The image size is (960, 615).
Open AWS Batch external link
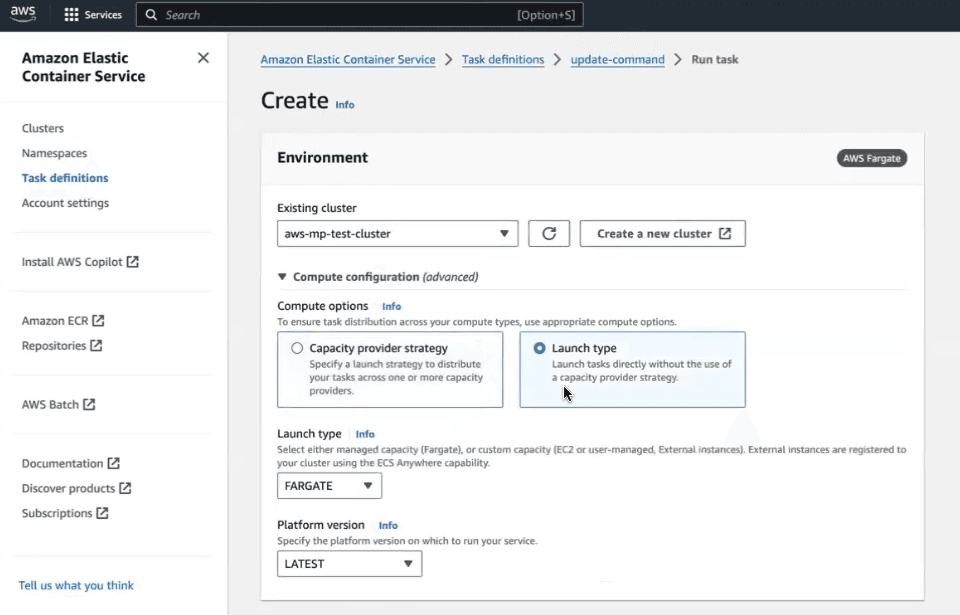pos(58,405)
